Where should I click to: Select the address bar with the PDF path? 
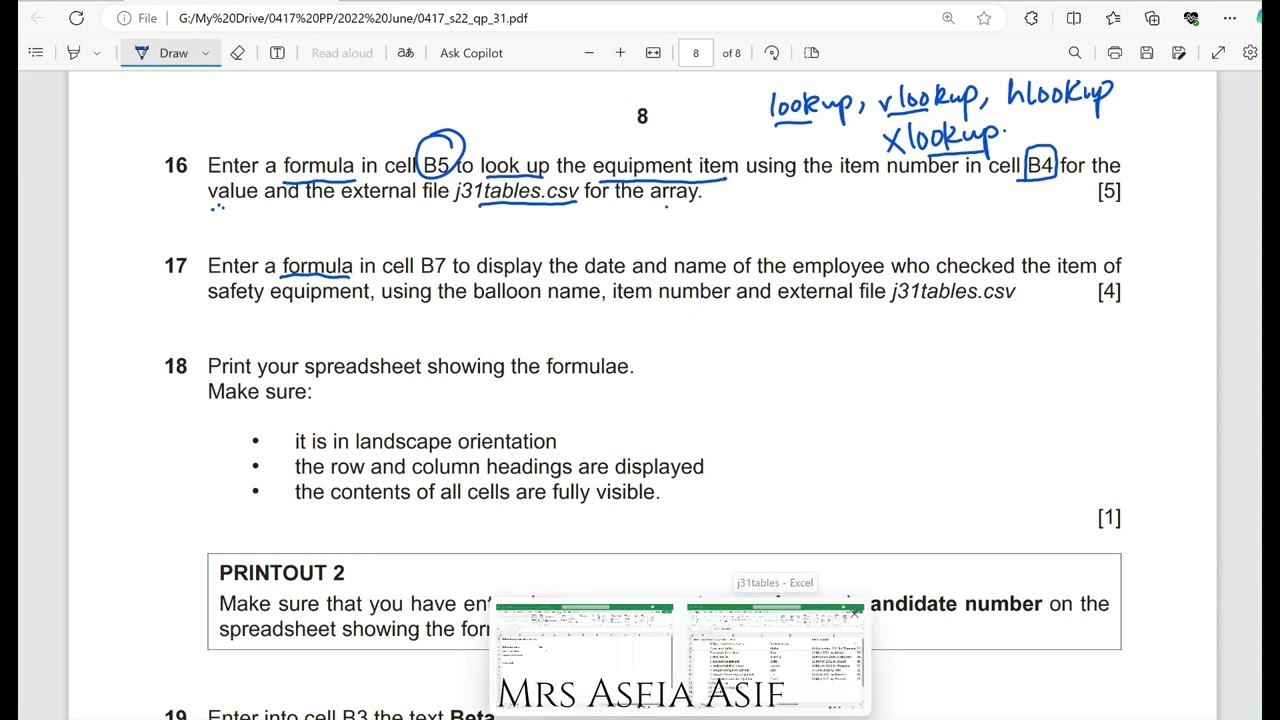[353, 18]
